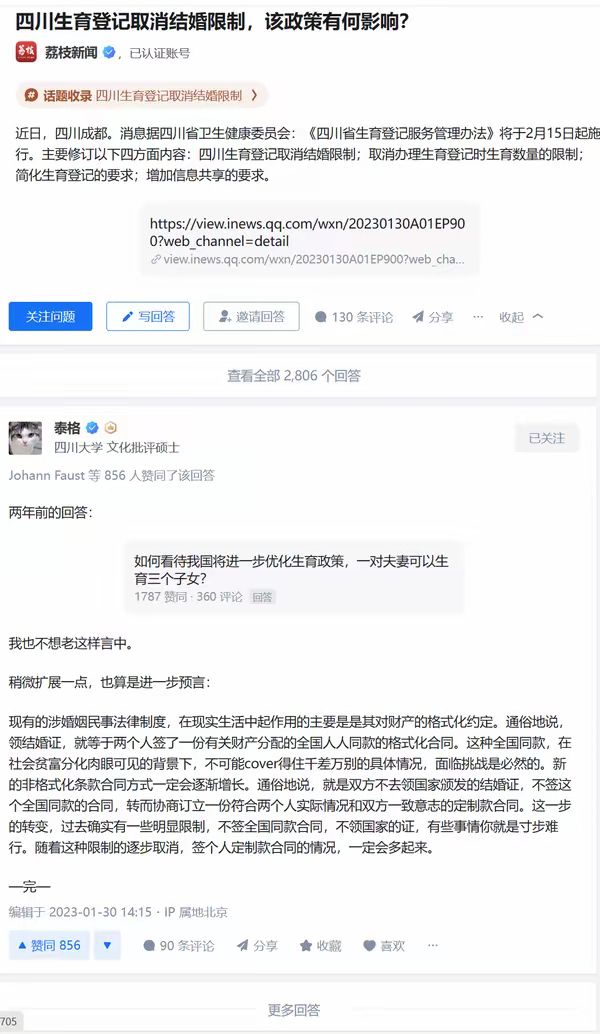Collapse the question details with 收起
The image size is (600, 1034).
click(x=521, y=317)
